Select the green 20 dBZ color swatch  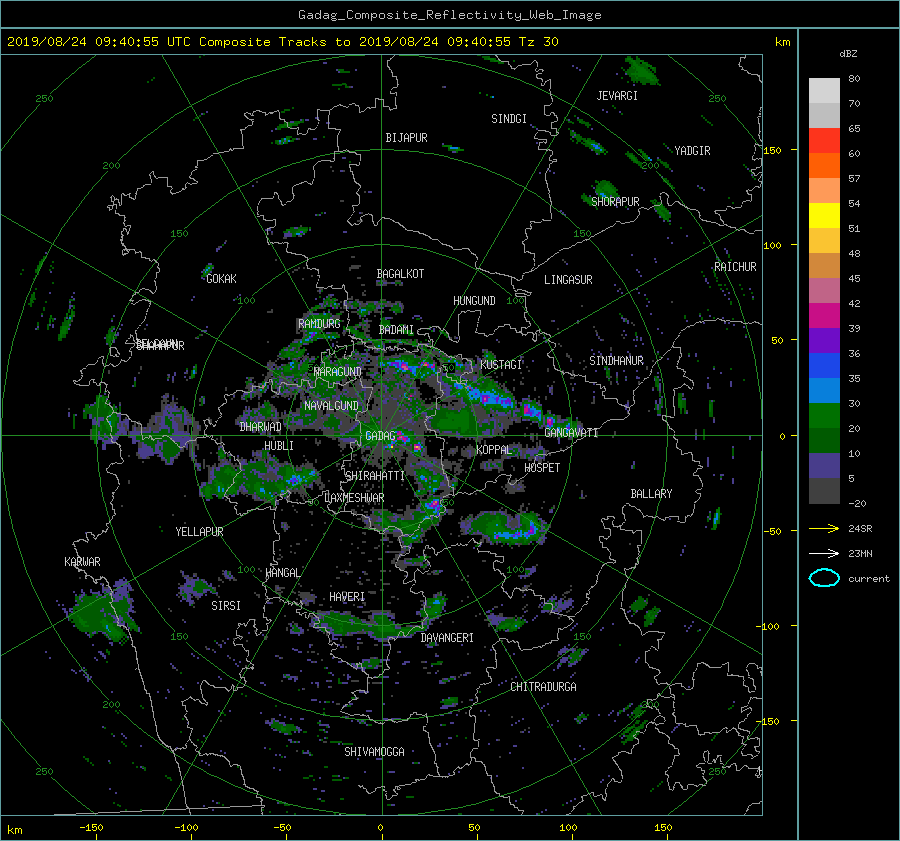[x=824, y=415]
